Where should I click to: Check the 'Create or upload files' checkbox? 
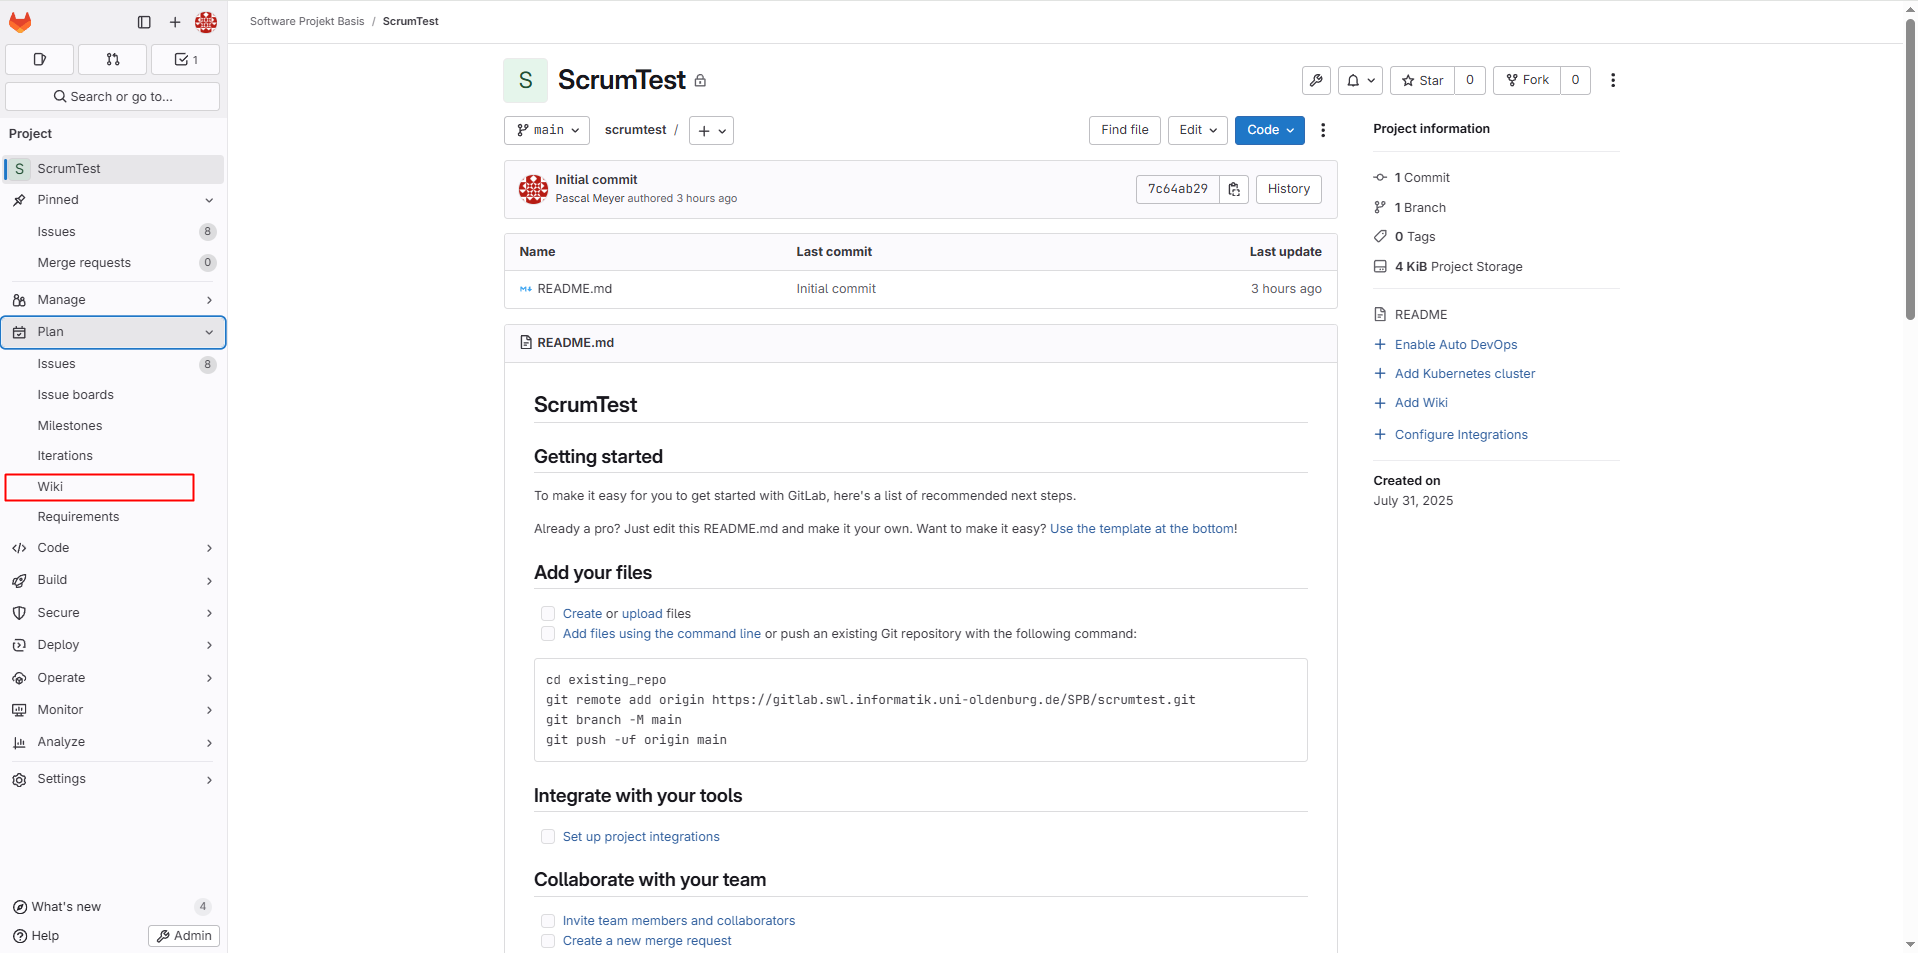click(x=548, y=614)
